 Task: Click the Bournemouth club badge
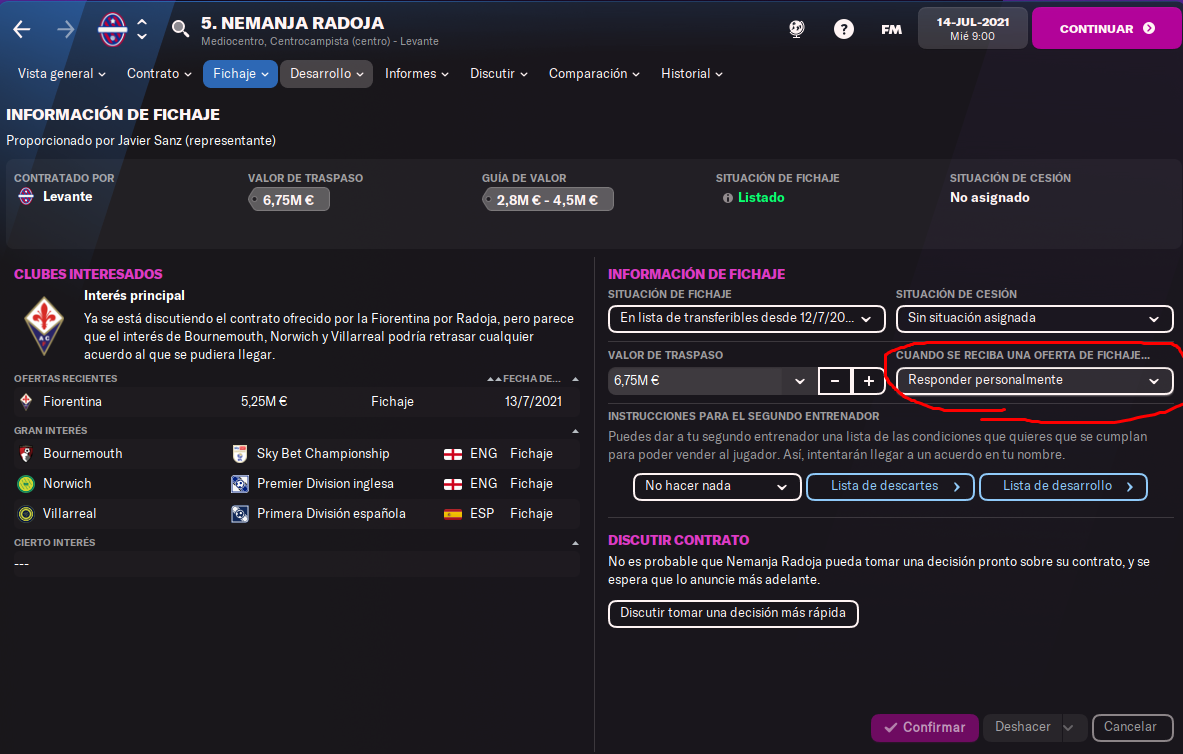tap(26, 454)
